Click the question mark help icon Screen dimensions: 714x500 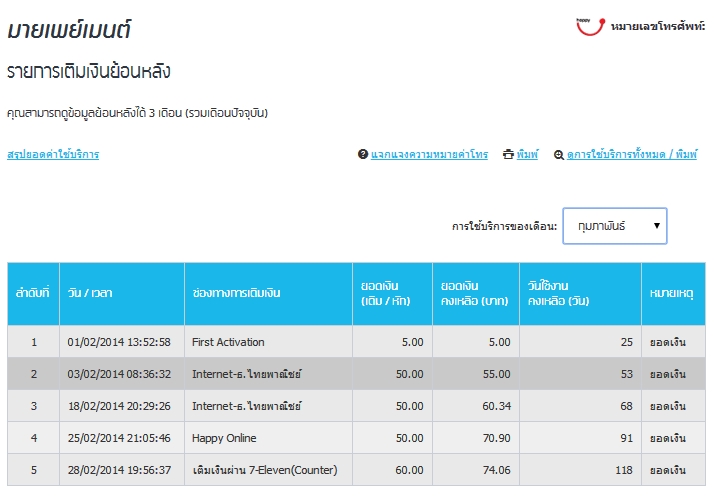pos(363,155)
